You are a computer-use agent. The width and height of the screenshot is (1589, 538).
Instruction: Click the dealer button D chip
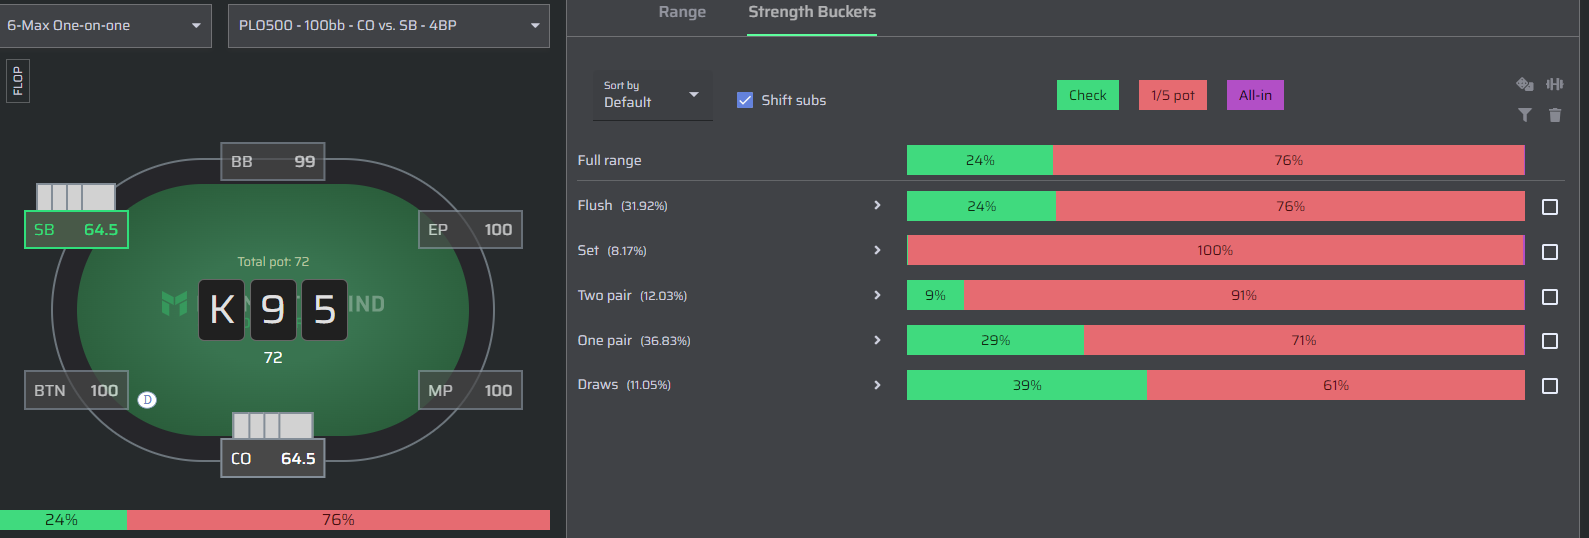tap(147, 400)
